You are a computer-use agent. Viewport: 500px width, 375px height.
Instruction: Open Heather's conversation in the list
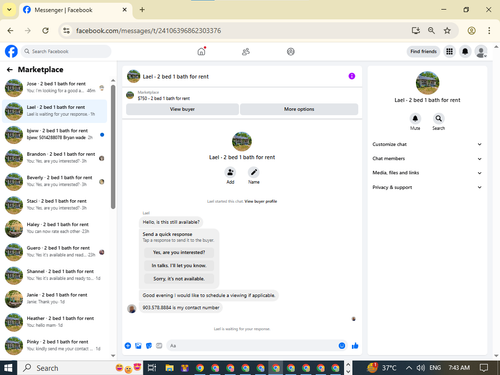55,322
